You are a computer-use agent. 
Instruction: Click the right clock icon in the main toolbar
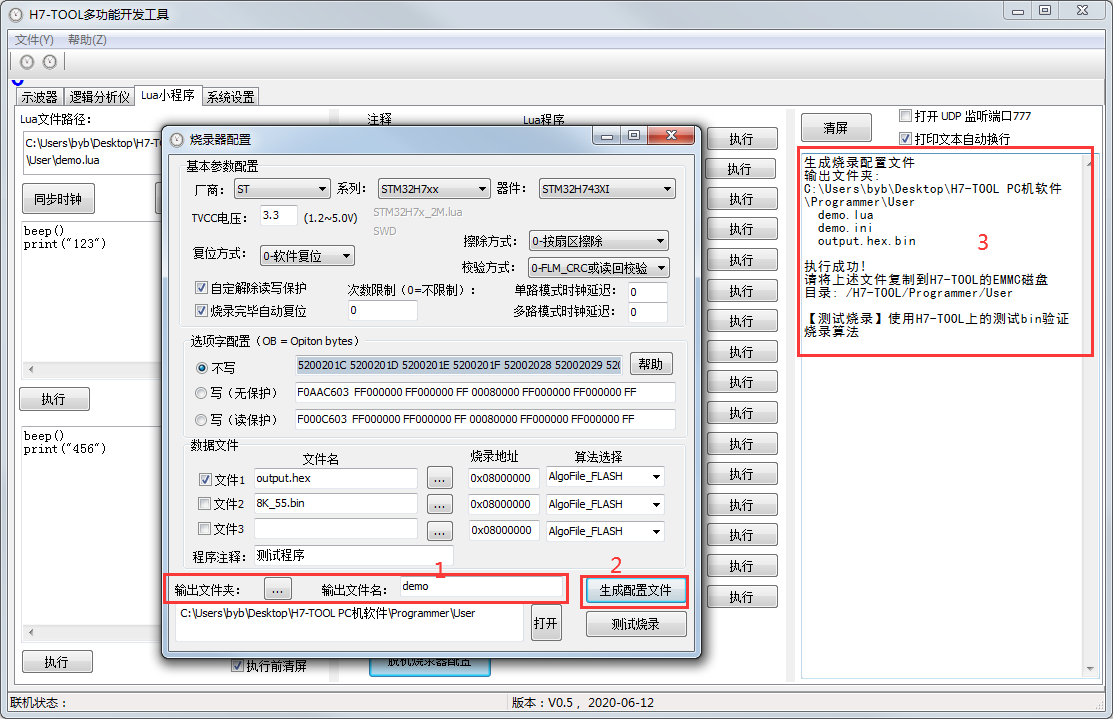[x=50, y=62]
